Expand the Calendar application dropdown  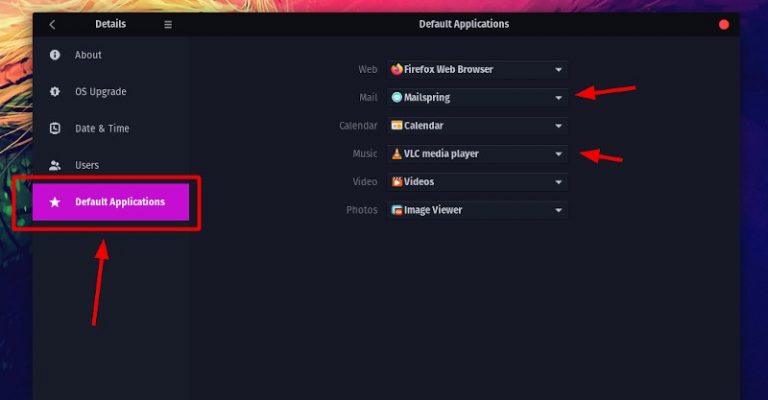[x=478, y=126]
